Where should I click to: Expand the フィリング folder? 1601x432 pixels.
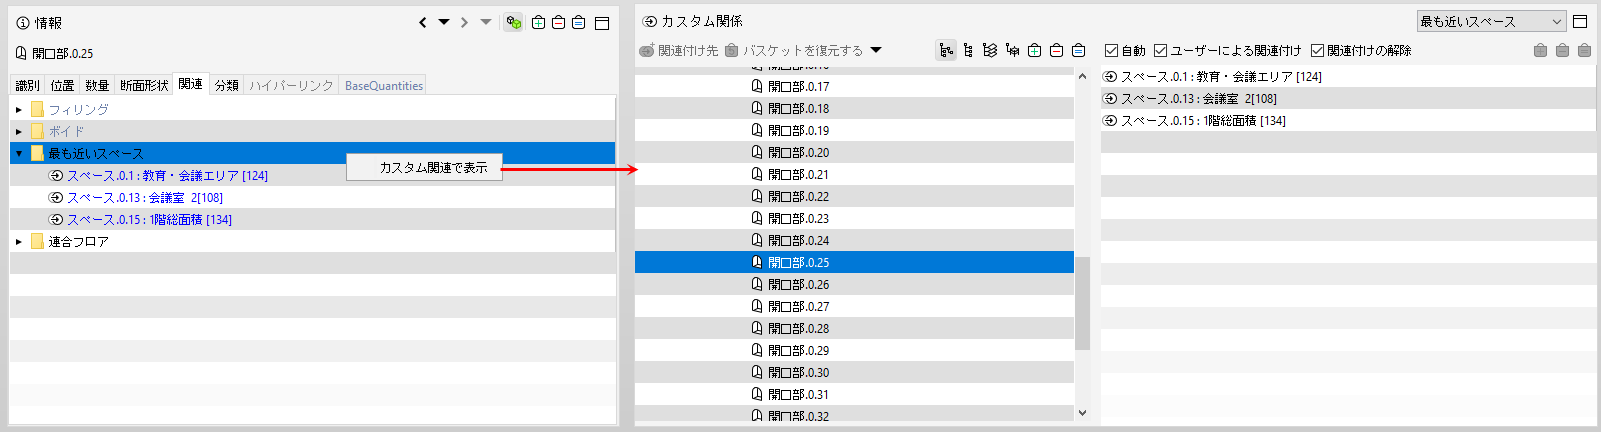[18, 109]
